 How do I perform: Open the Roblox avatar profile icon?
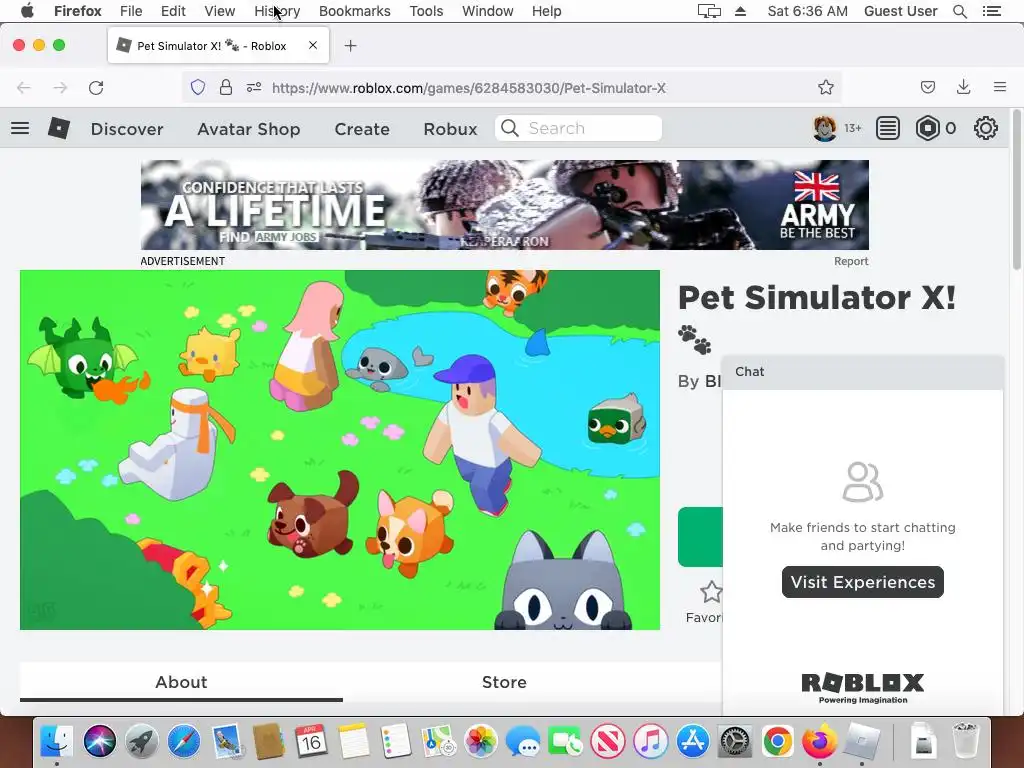[825, 128]
